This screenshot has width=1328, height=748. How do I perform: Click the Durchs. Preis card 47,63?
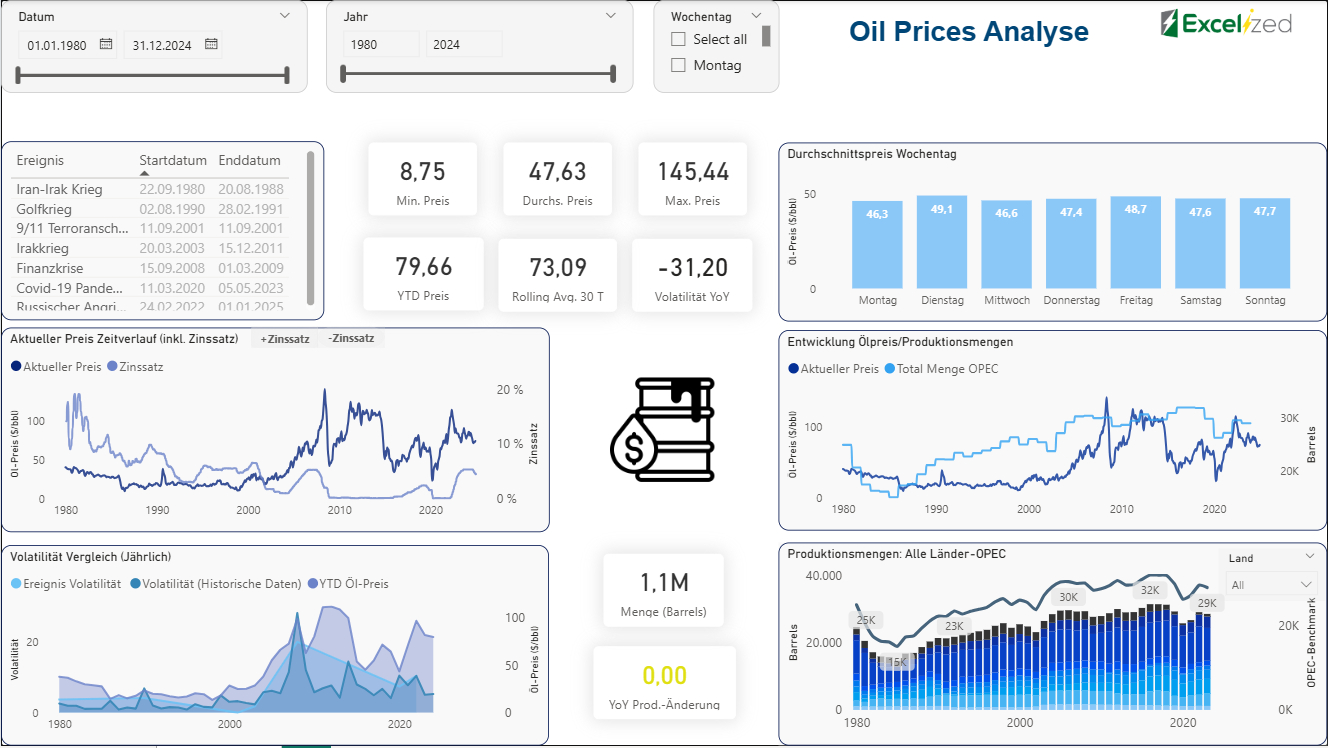[557, 179]
